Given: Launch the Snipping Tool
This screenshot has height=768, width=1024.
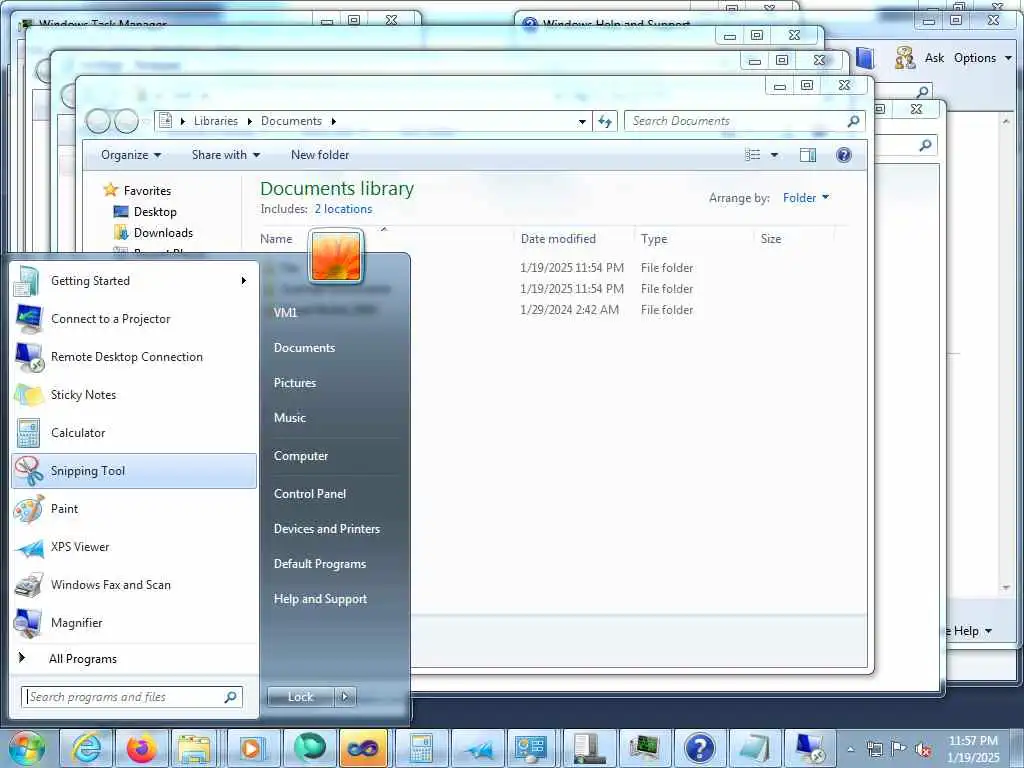Looking at the screenshot, I should [134, 471].
